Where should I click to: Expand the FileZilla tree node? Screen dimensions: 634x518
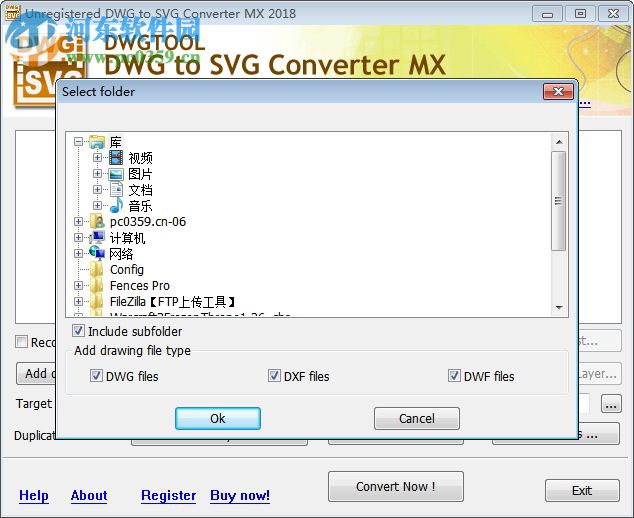tap(78, 302)
